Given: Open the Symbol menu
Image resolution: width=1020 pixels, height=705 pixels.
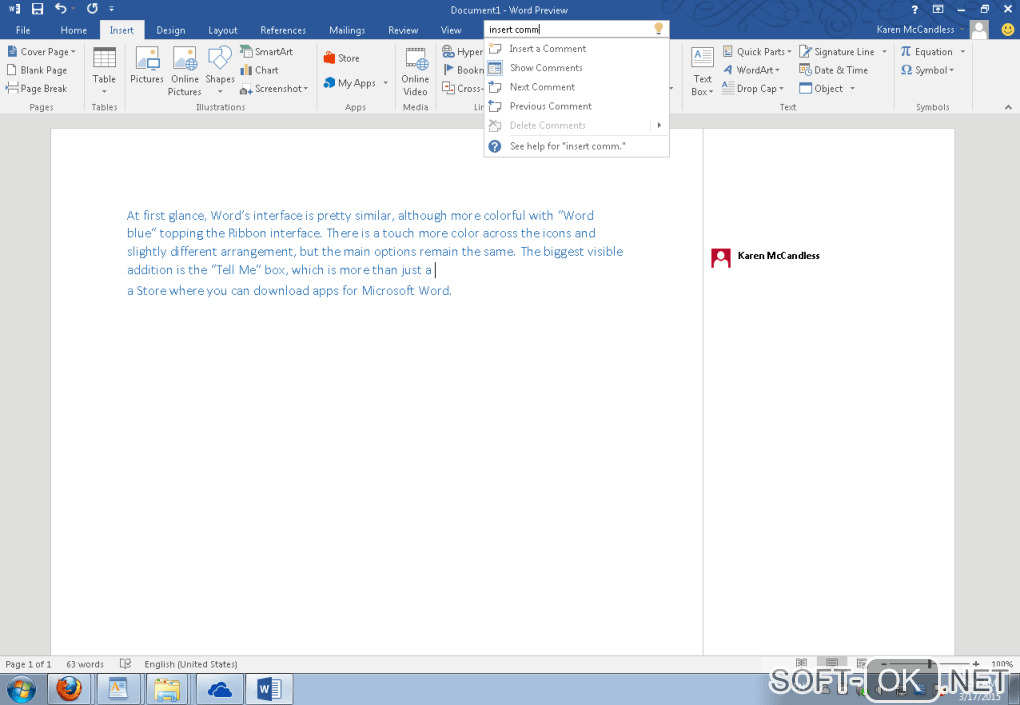Looking at the screenshot, I should click(x=927, y=70).
